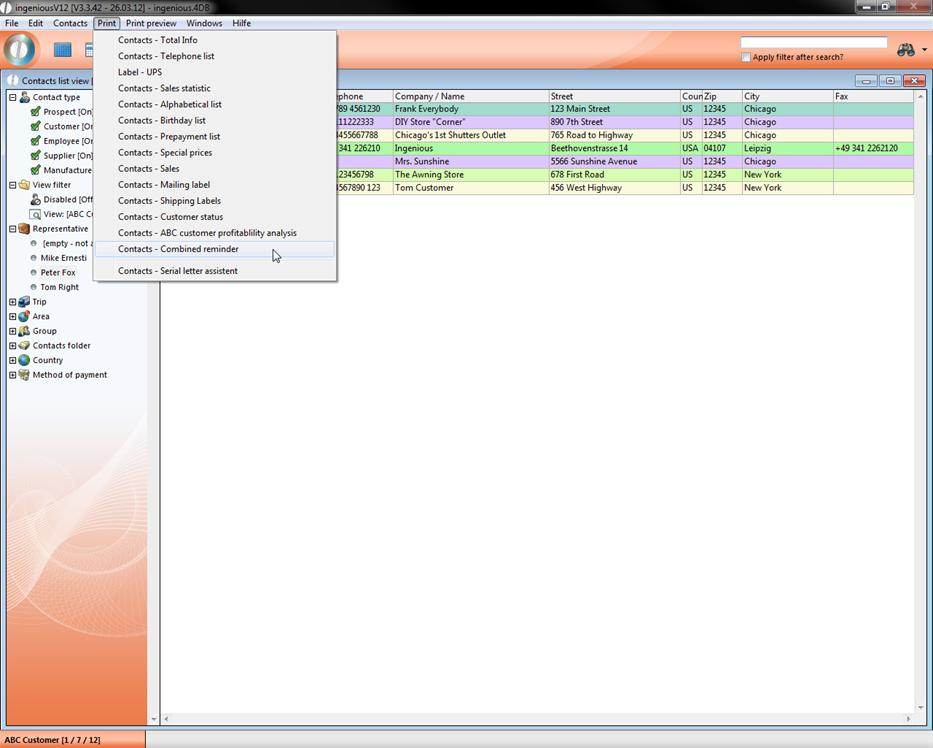The image size is (933, 748).
Task: Click the search text input field
Action: click(813, 43)
